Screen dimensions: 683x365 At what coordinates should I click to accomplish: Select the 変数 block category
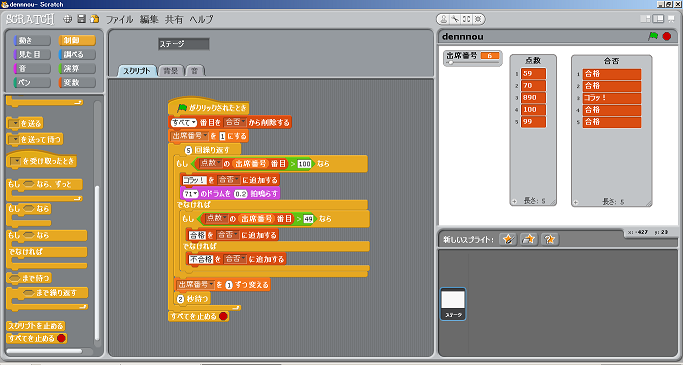(77, 82)
